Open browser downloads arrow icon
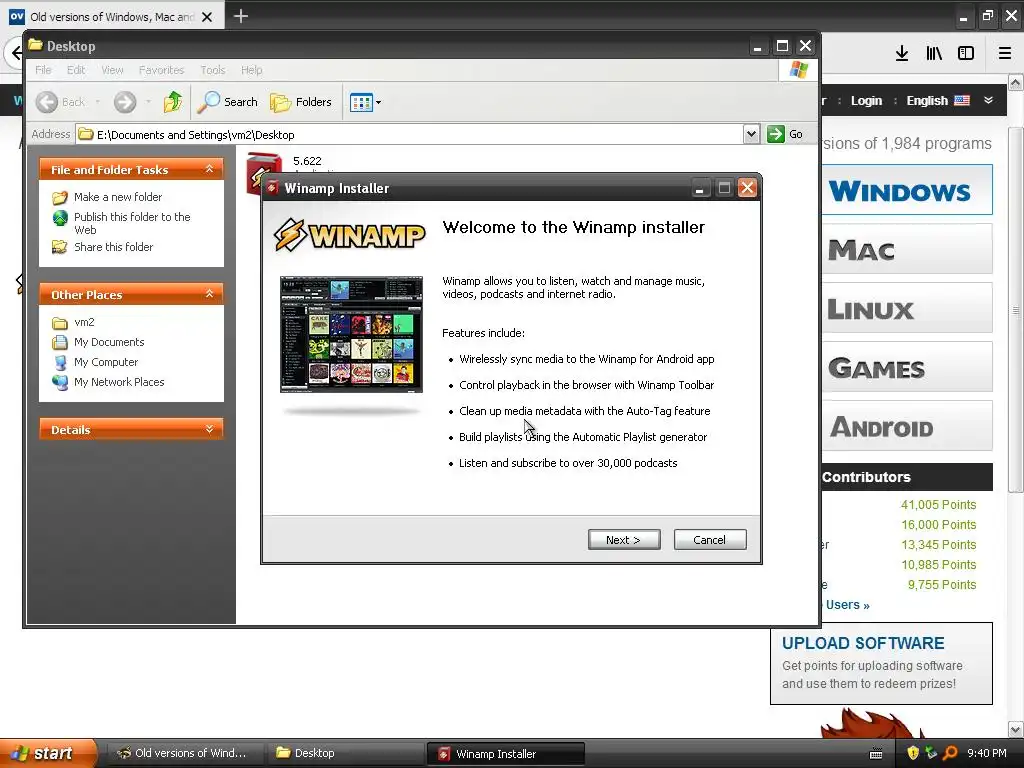 pos(902,54)
